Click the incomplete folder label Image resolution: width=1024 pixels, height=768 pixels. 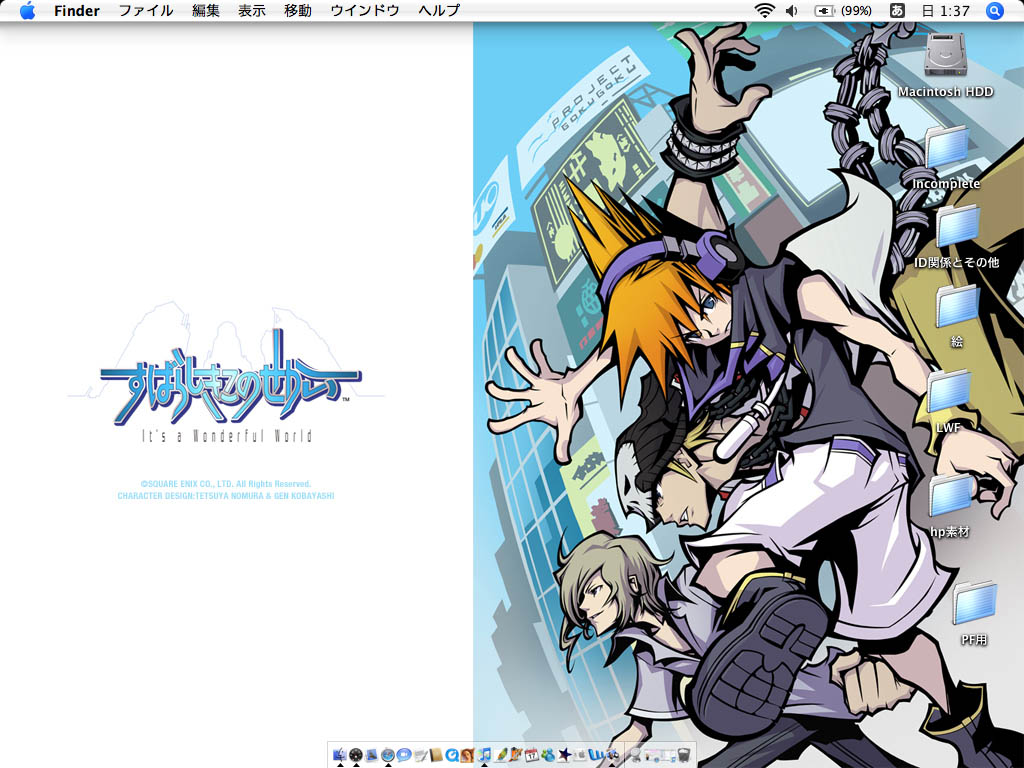946,184
